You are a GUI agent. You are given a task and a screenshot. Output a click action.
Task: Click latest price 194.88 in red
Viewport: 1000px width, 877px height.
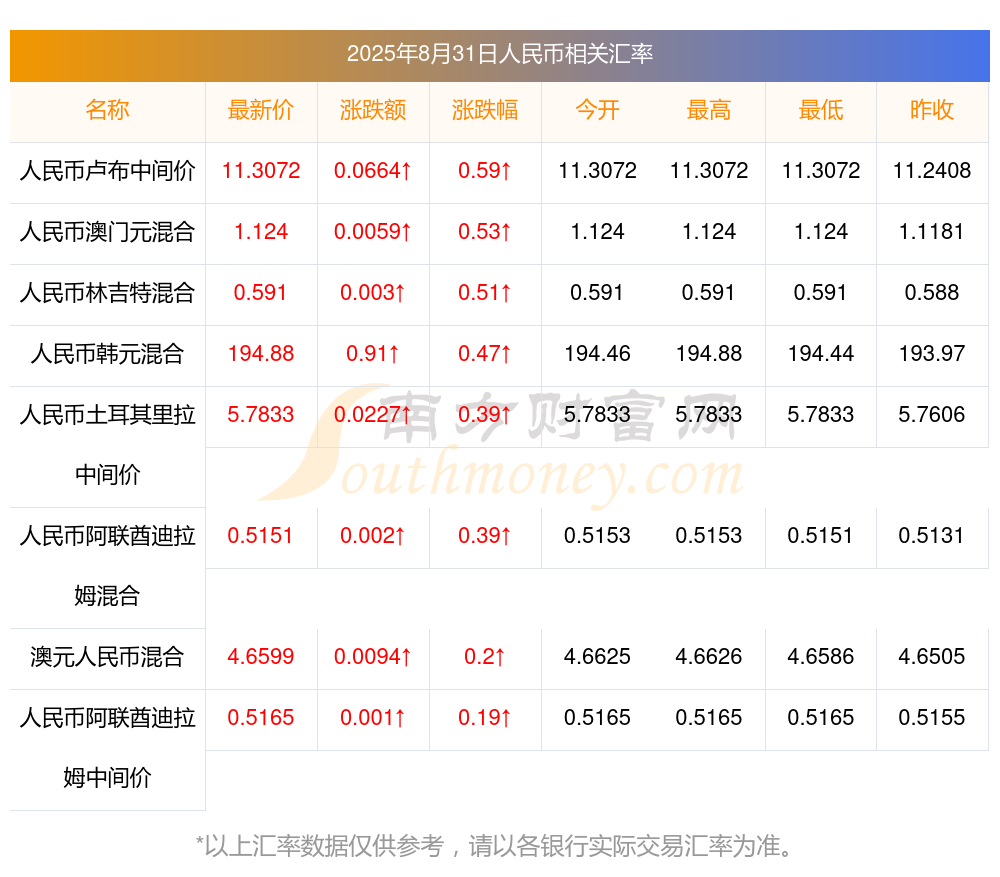pos(261,353)
